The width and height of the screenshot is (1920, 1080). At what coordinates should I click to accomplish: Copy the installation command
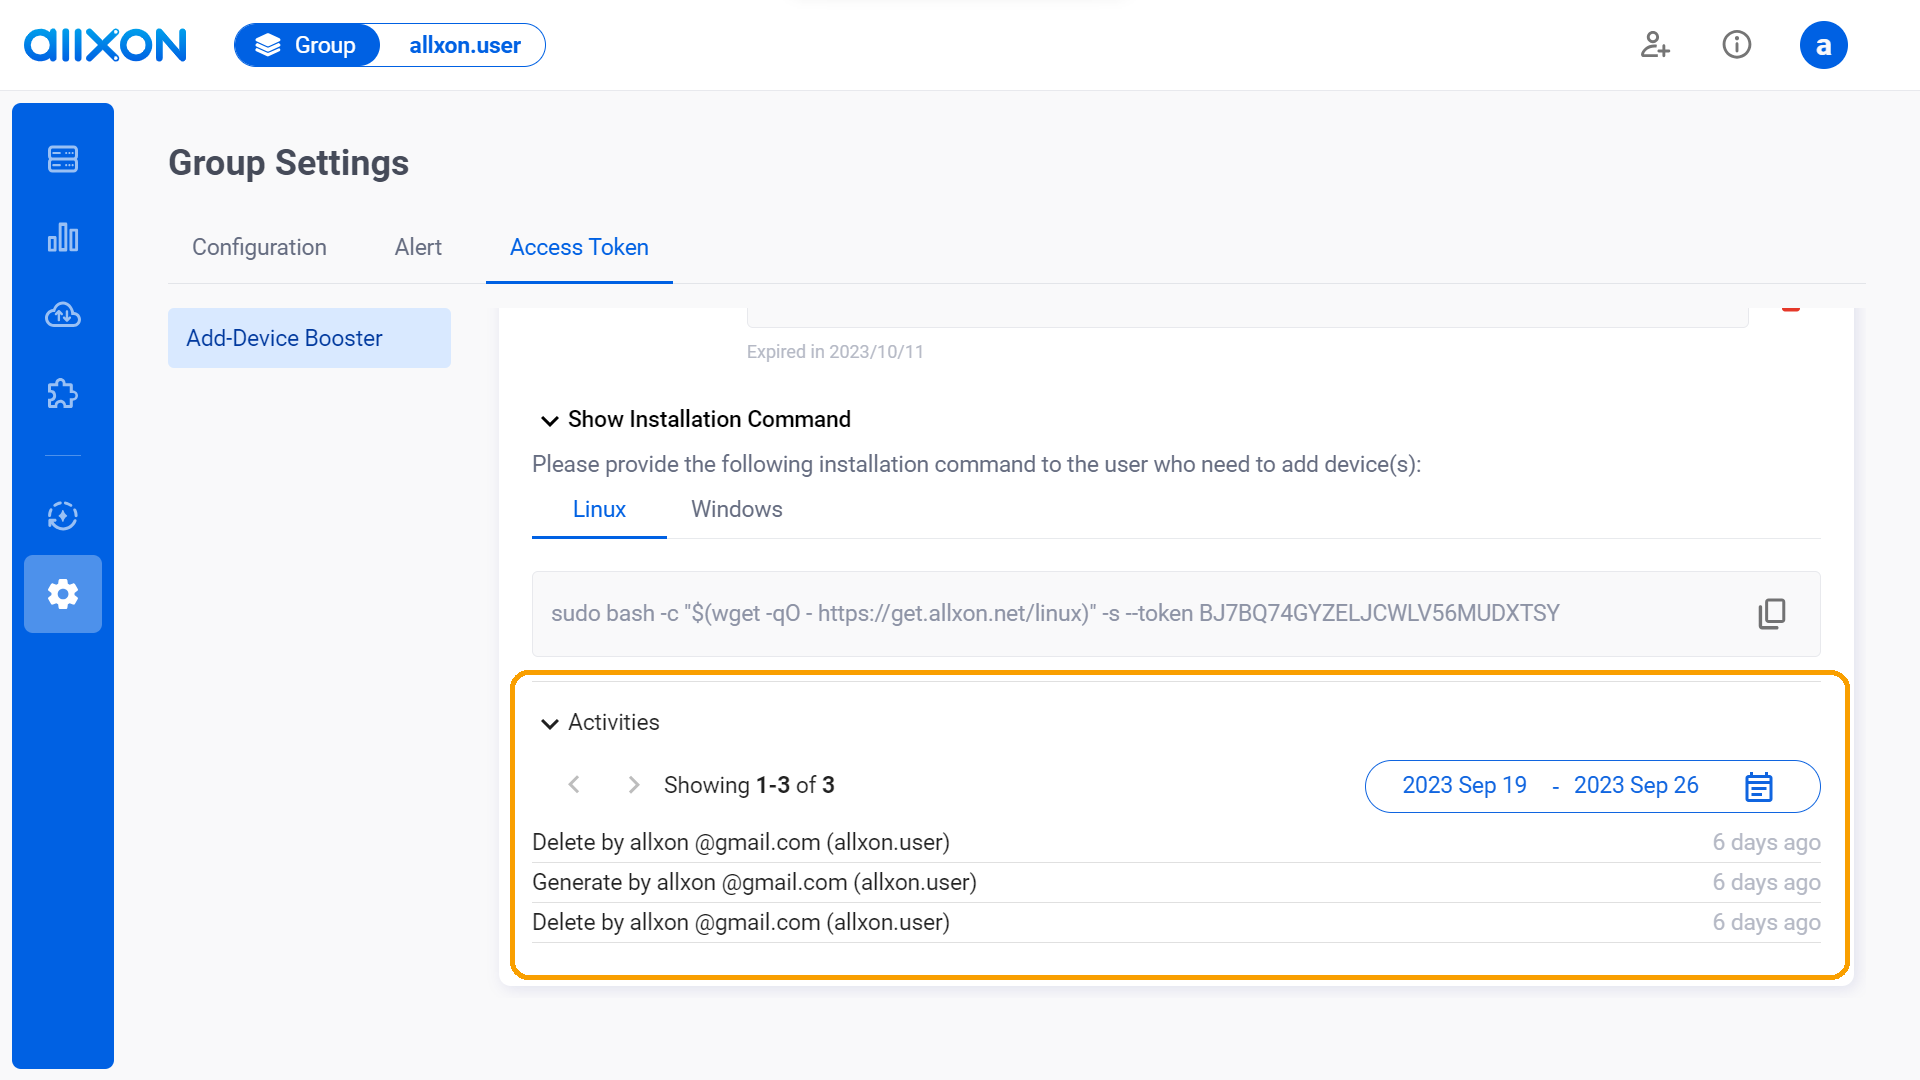point(1771,613)
